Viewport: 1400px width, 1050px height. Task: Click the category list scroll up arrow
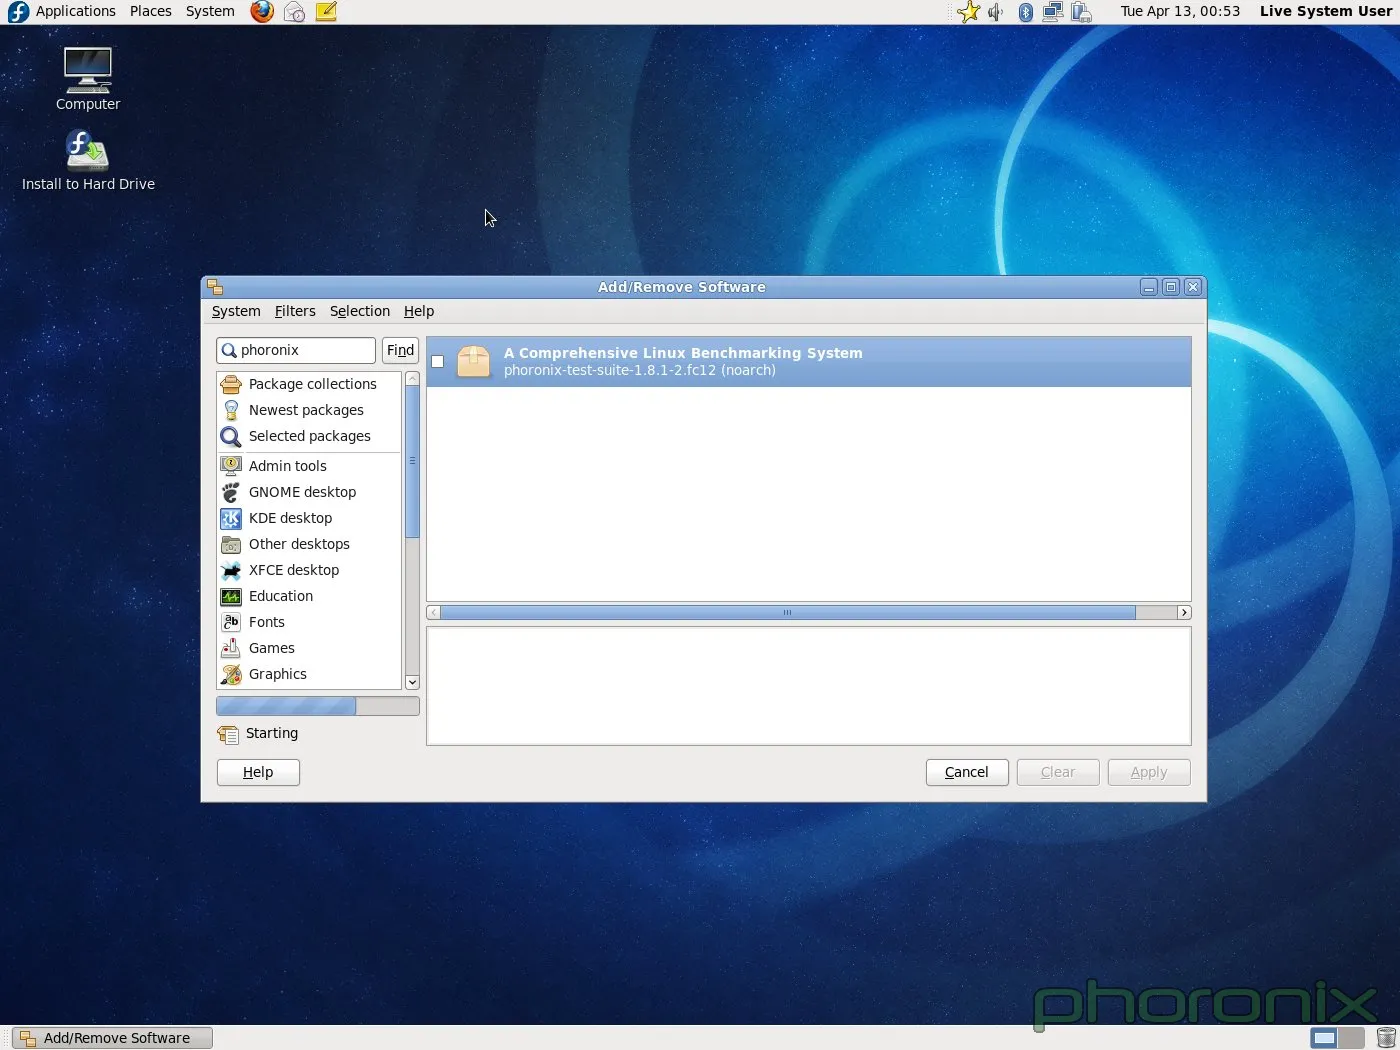(x=412, y=379)
